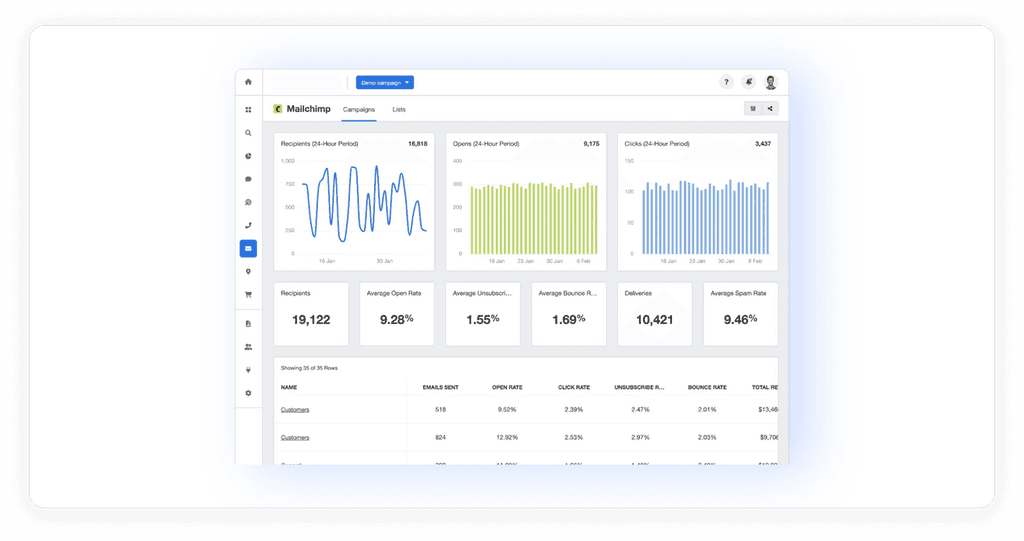Sort table by NAME column header
The height and width of the screenshot is (541, 1024).
tap(289, 387)
